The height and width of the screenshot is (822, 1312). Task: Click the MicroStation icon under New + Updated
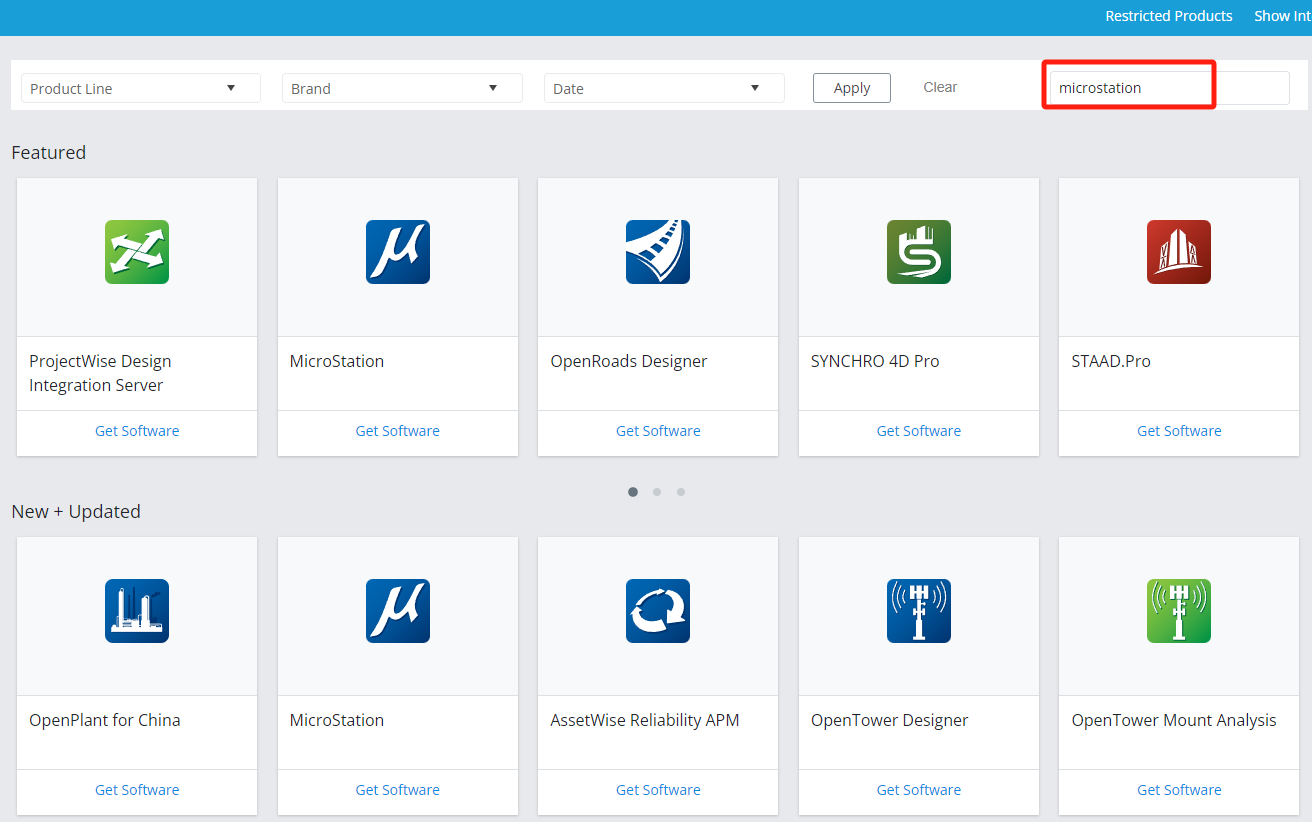398,611
